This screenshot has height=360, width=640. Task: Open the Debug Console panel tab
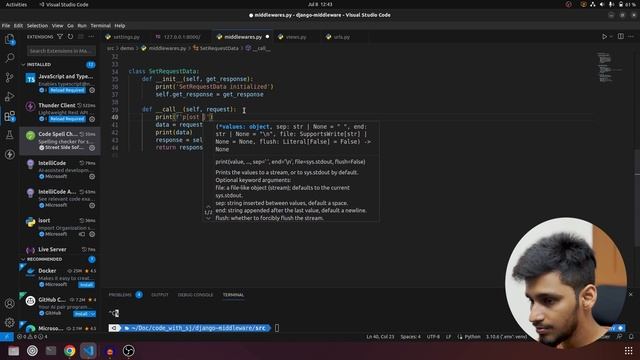pyautogui.click(x=195, y=295)
